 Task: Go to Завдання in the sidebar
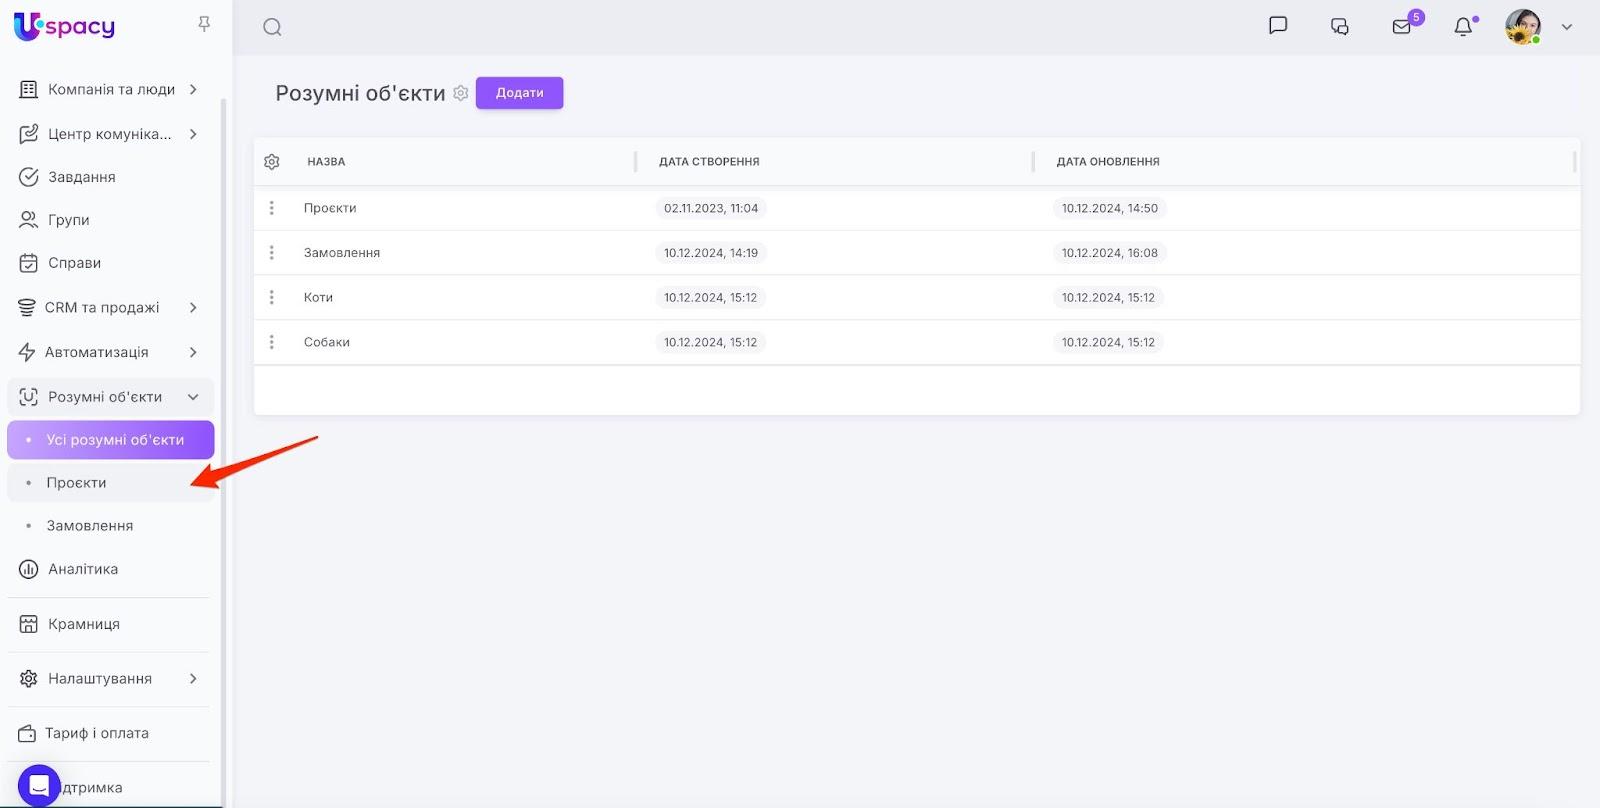coord(81,177)
